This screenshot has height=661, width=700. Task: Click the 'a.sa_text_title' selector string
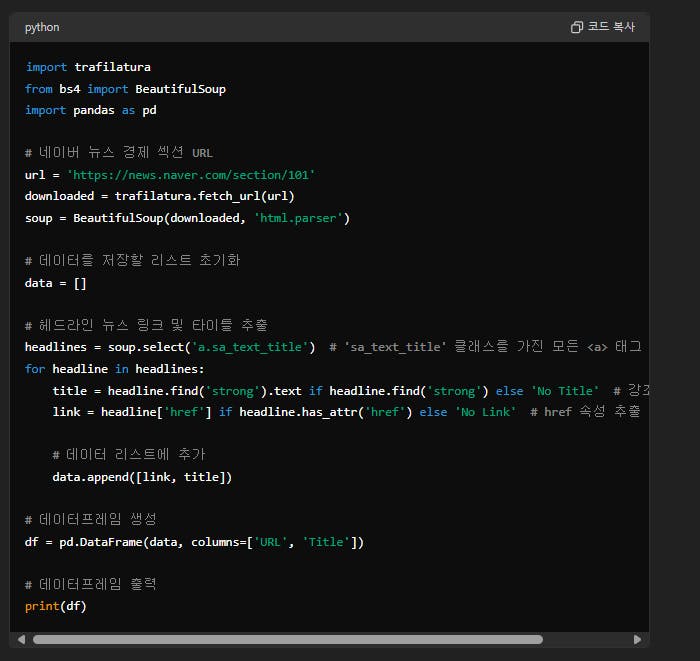(x=250, y=347)
